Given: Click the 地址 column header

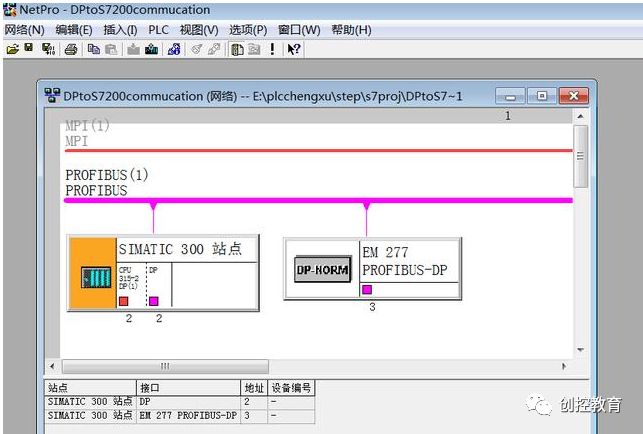Looking at the screenshot, I should pyautogui.click(x=254, y=387).
